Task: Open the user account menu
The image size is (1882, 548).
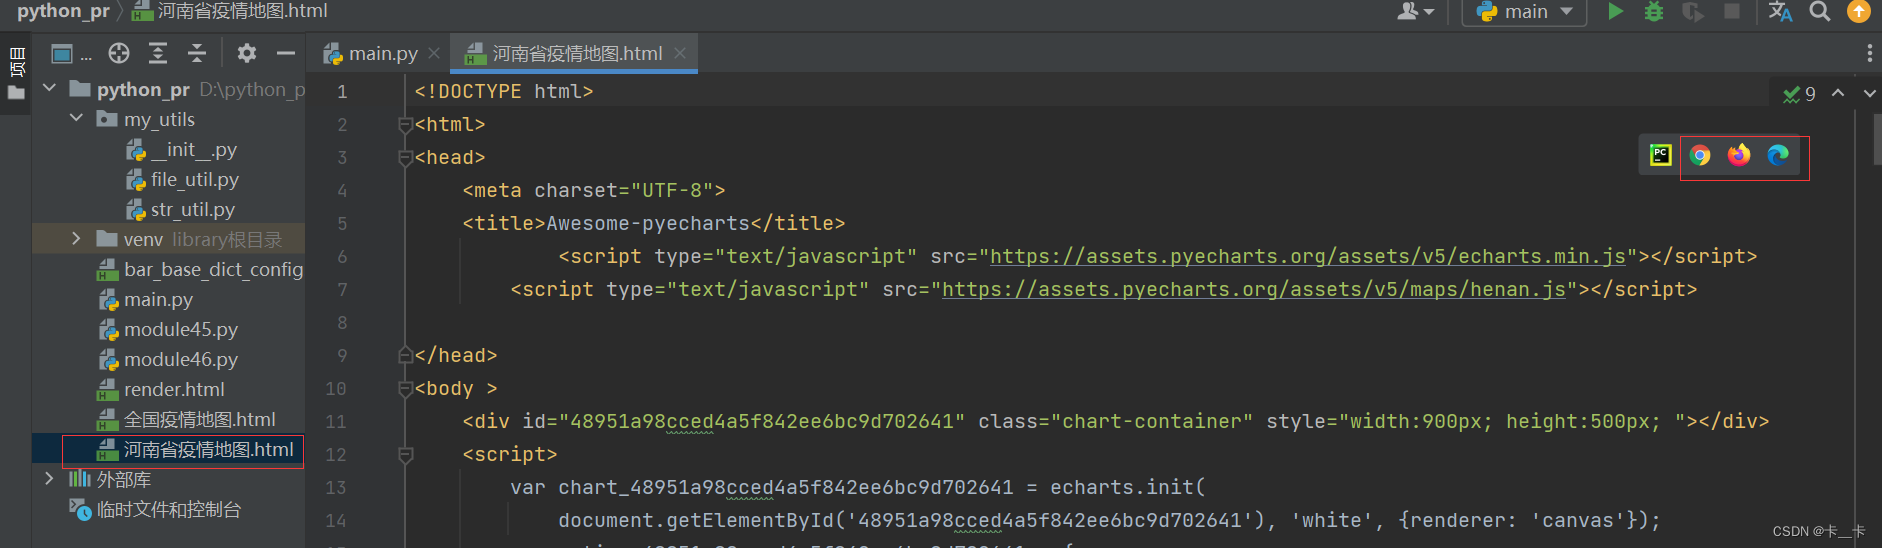Action: click(x=1415, y=11)
